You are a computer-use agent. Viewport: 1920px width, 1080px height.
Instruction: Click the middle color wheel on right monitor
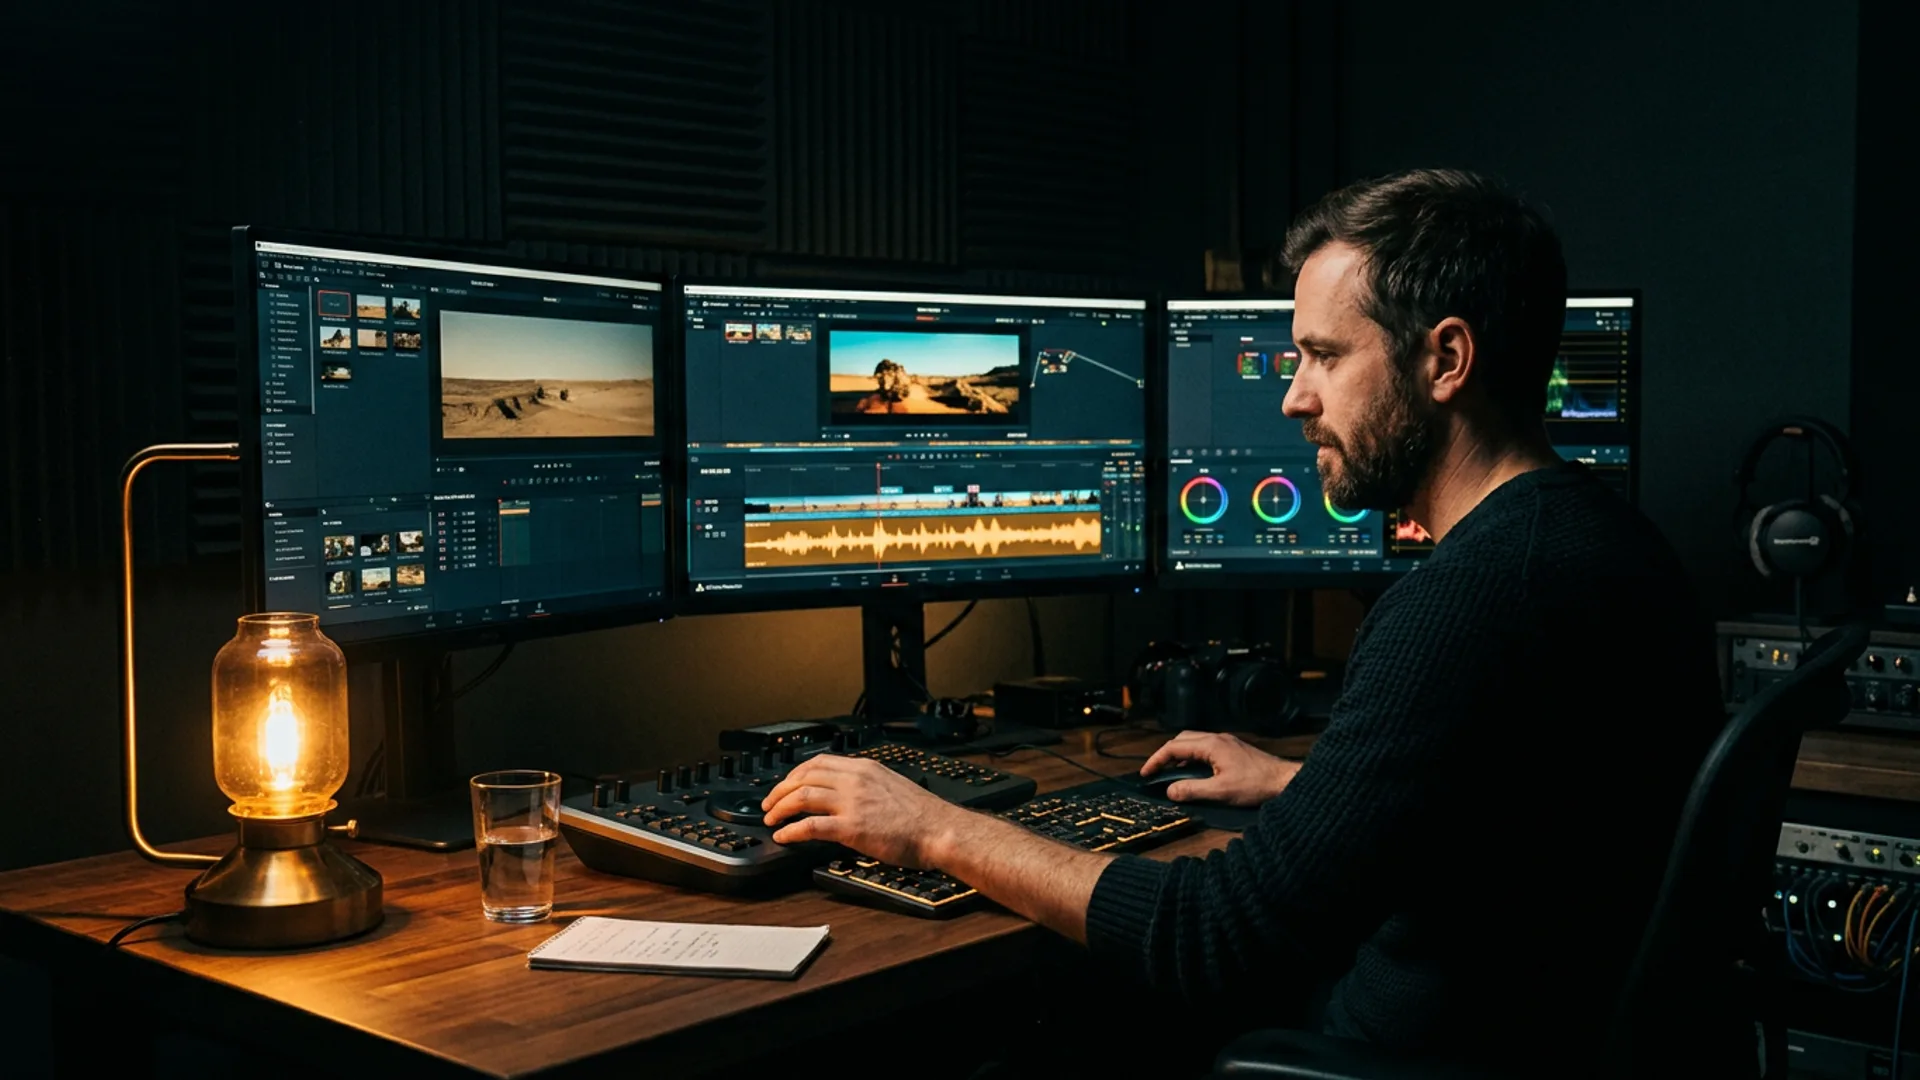point(1276,500)
